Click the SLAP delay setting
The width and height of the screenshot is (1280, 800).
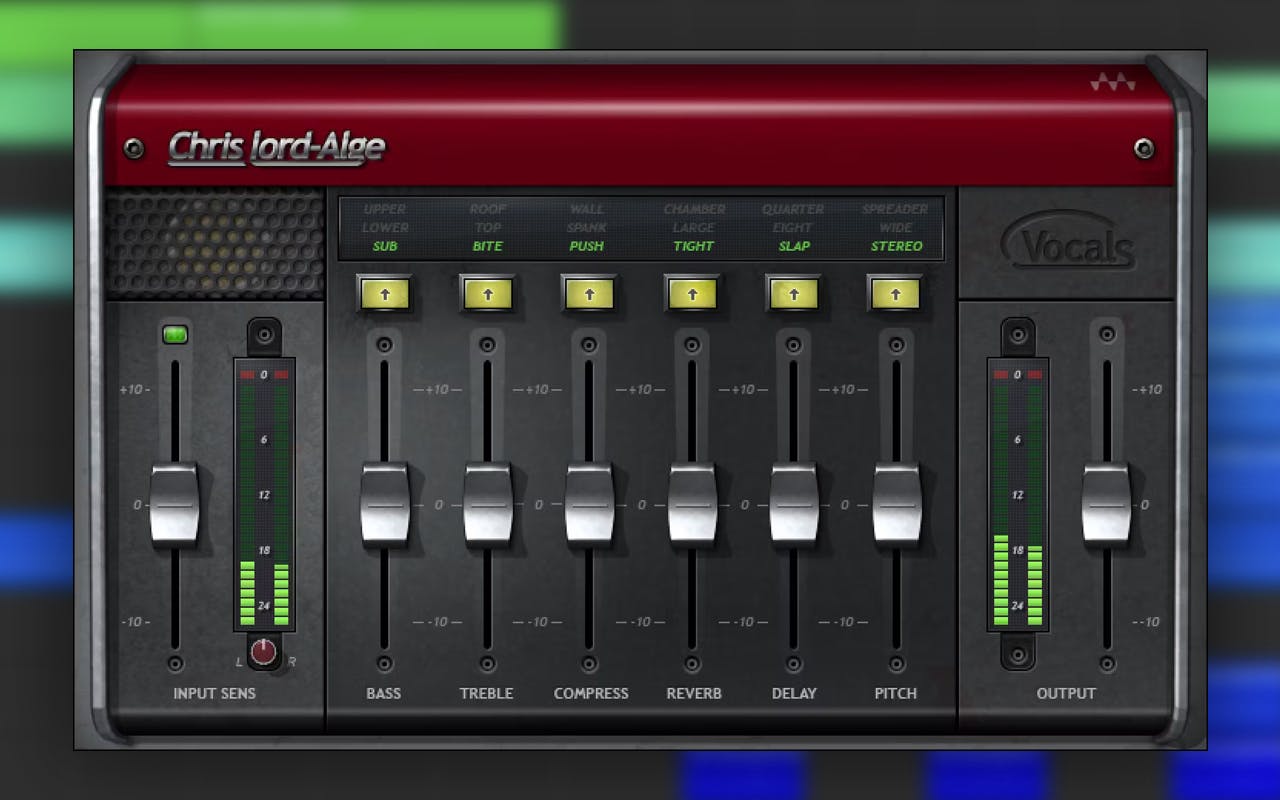pyautogui.click(x=794, y=246)
